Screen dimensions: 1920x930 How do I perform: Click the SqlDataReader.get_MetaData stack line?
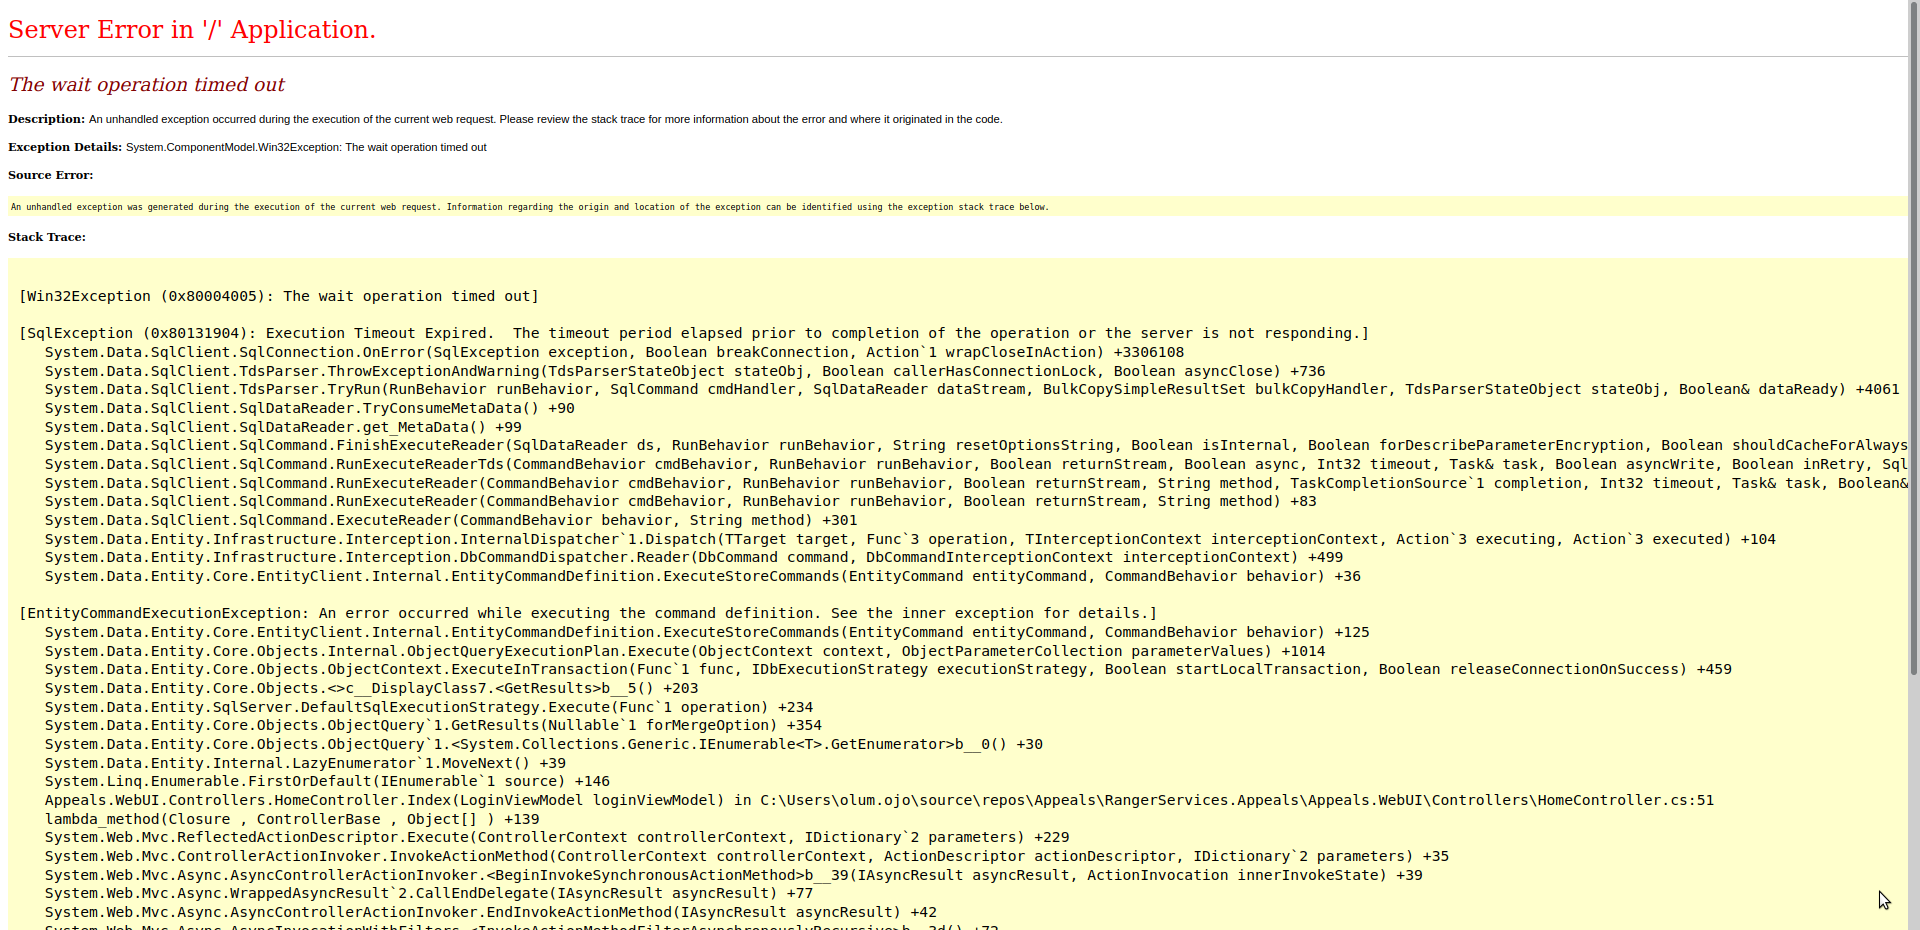(283, 427)
